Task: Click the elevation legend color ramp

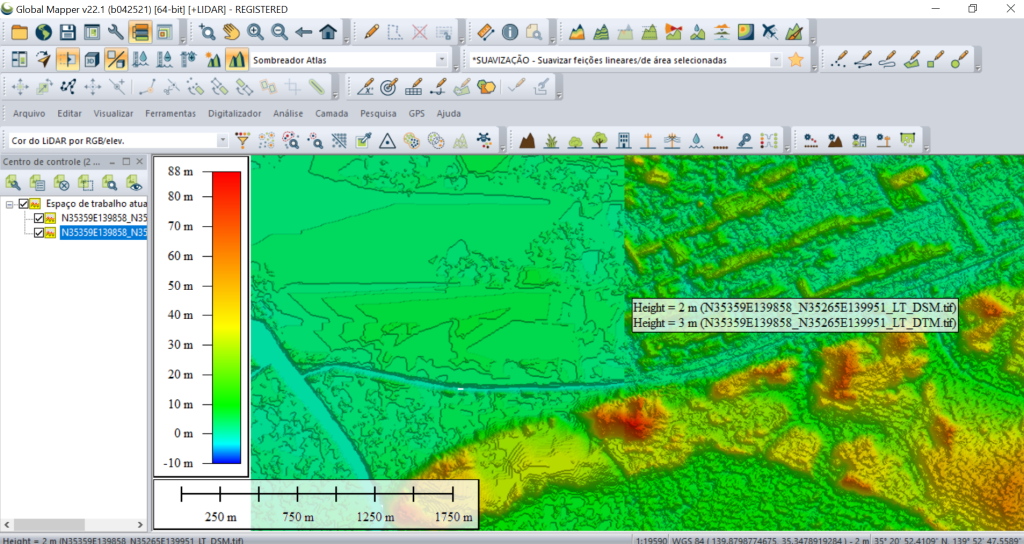Action: 226,317
